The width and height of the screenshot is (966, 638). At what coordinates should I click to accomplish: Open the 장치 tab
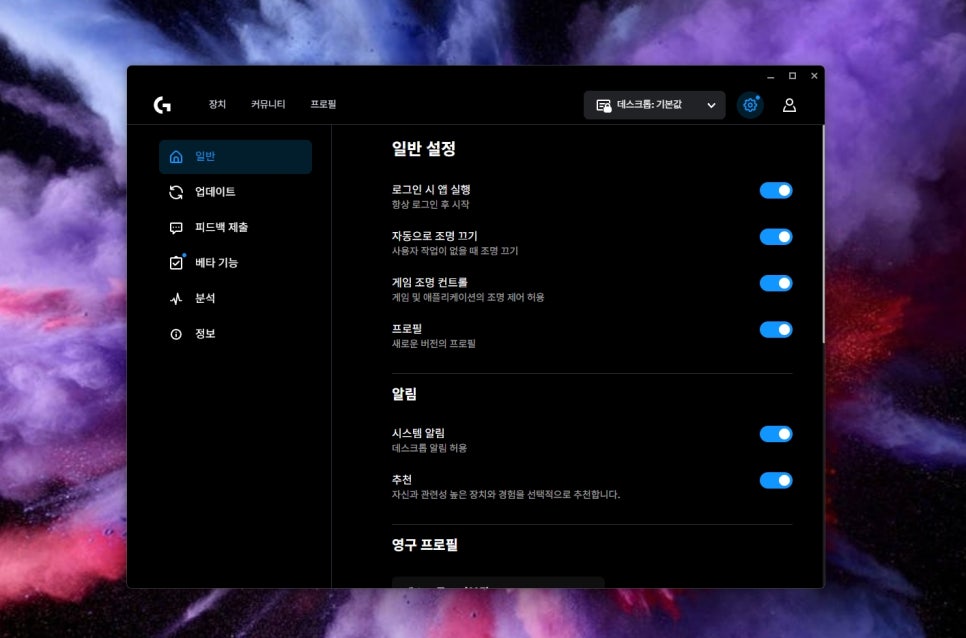tap(217, 105)
